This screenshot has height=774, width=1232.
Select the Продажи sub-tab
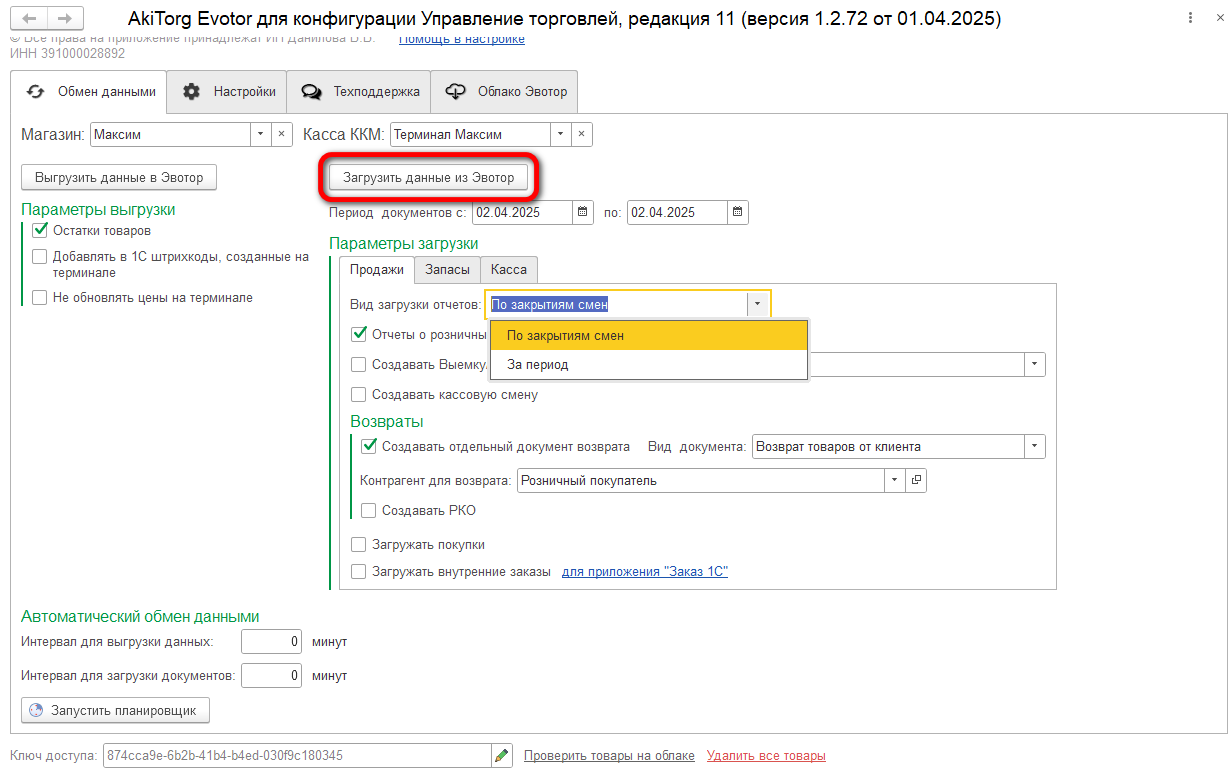(377, 270)
